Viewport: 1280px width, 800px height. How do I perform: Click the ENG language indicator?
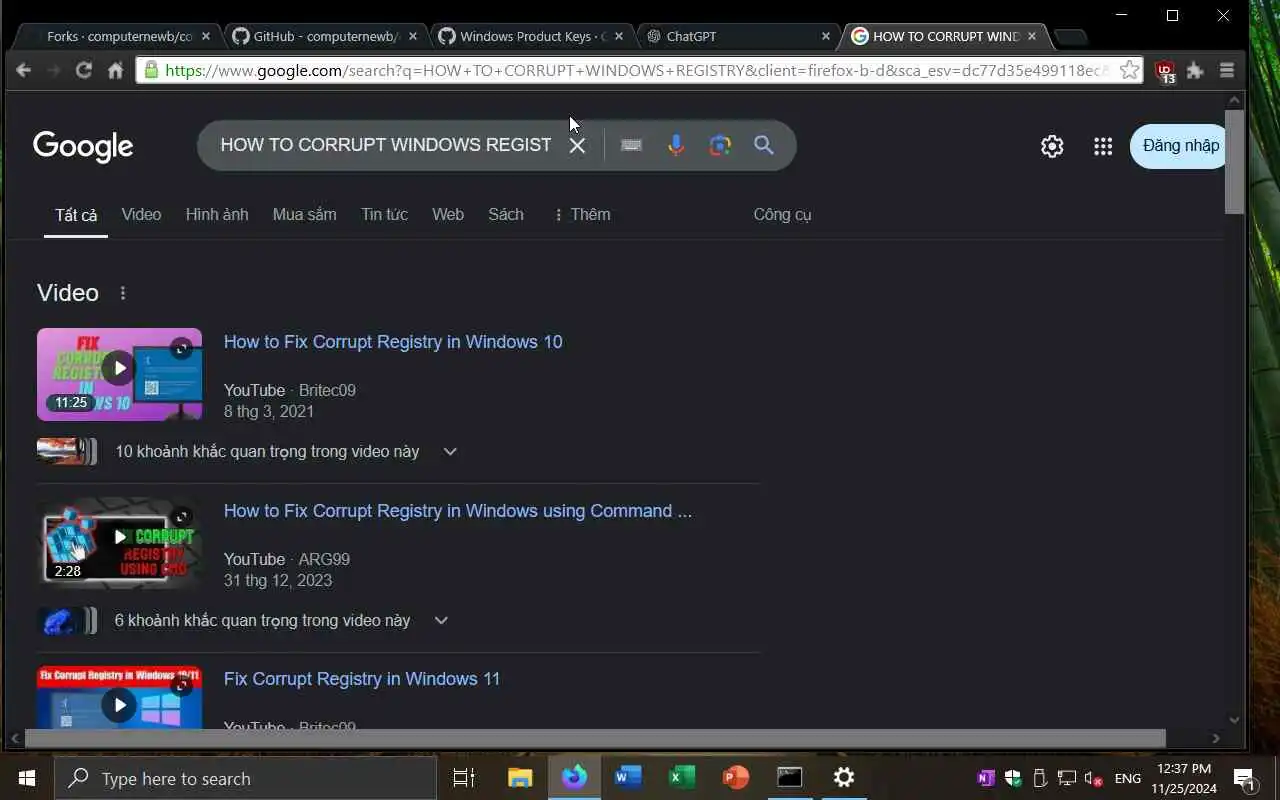click(1128, 778)
